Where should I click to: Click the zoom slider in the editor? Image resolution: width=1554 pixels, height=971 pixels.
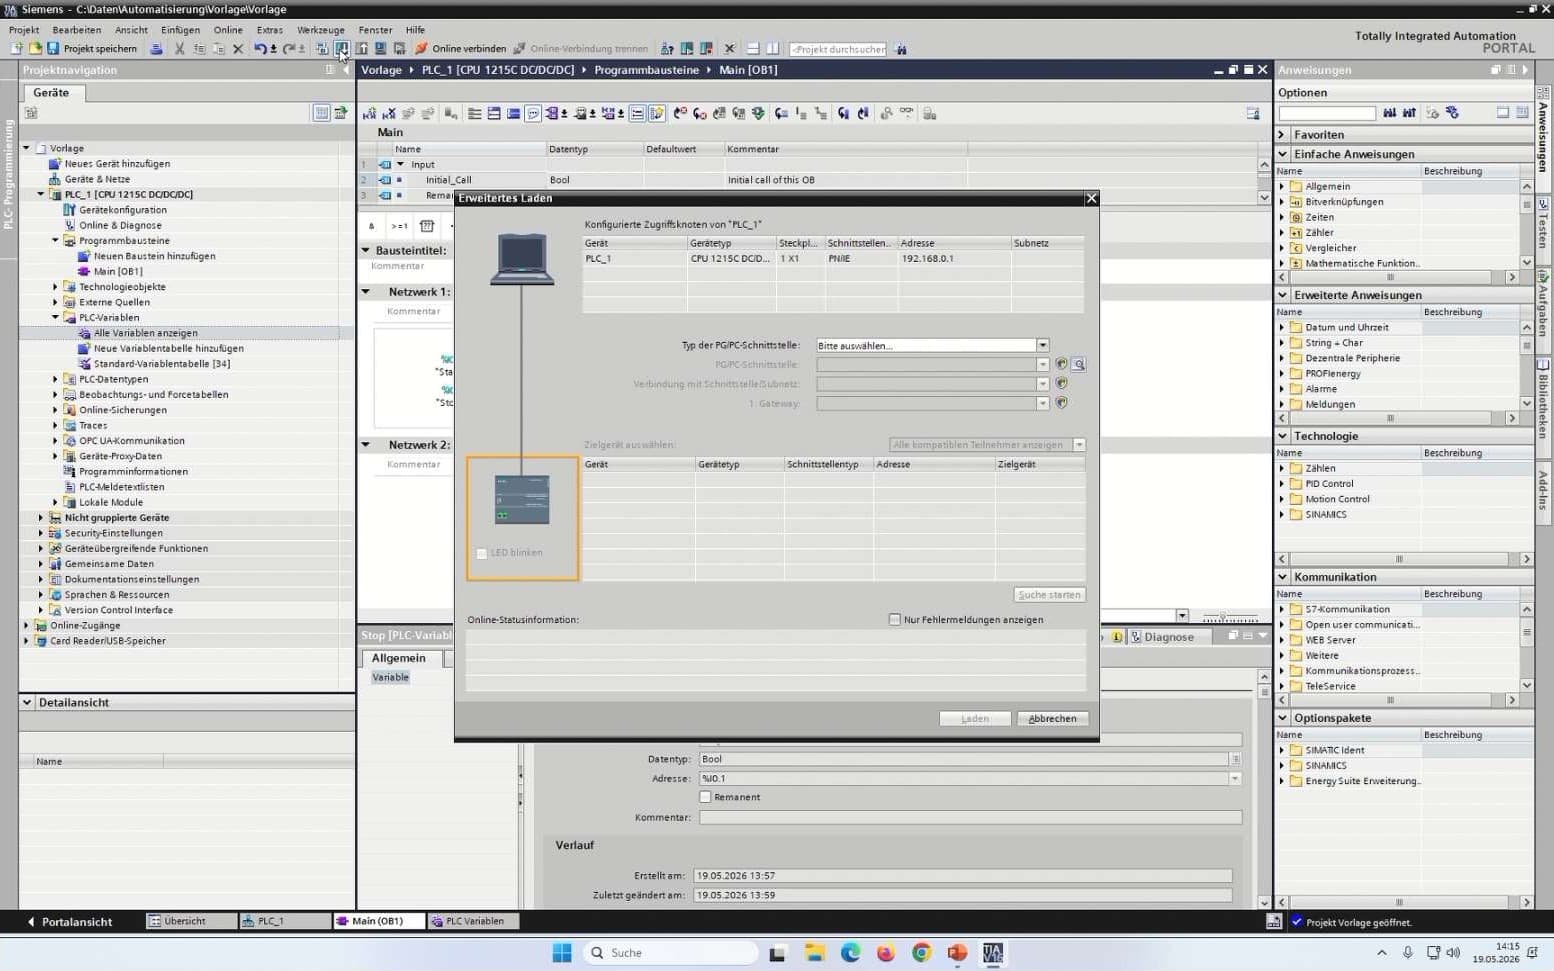pos(1230,616)
